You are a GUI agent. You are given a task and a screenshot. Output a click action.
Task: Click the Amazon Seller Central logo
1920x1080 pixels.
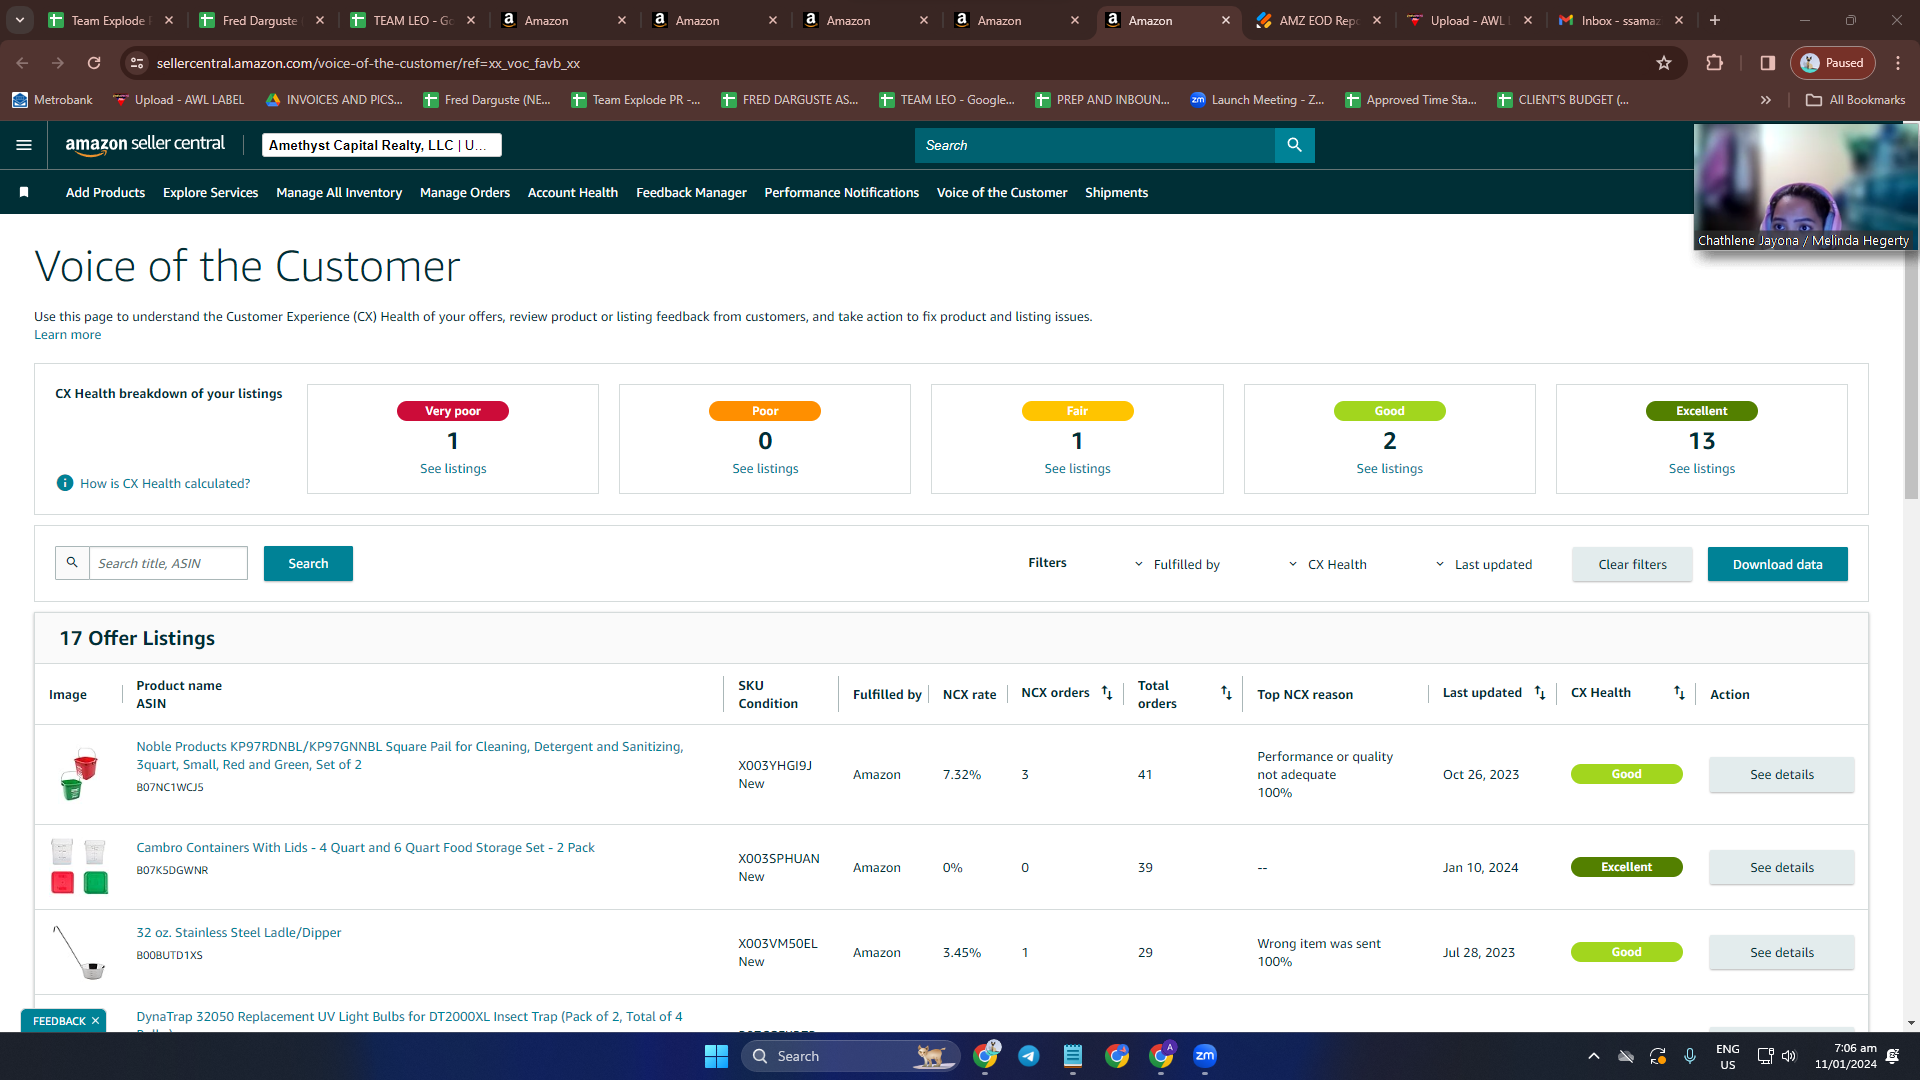pyautogui.click(x=145, y=145)
